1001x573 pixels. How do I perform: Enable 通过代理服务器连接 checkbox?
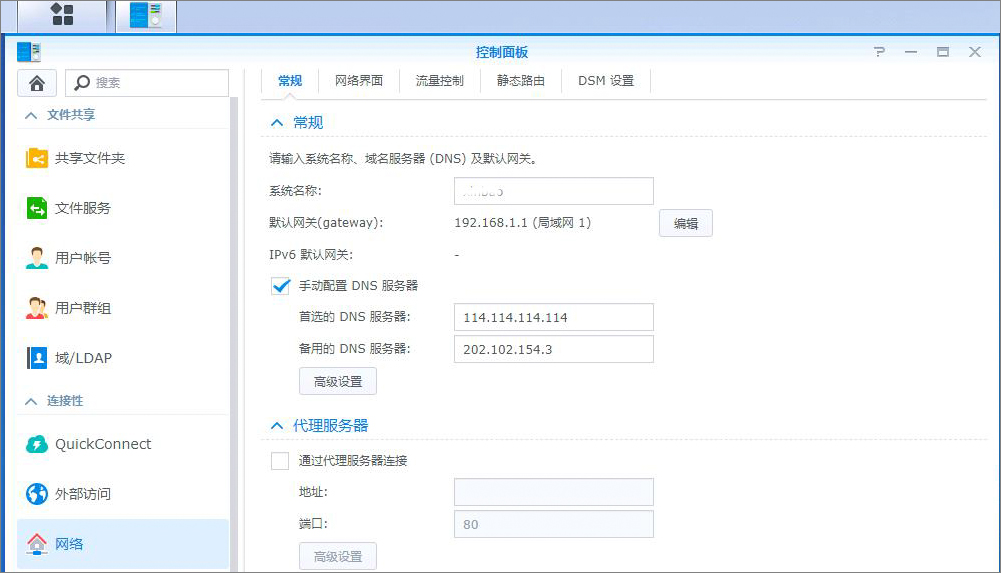(x=280, y=461)
